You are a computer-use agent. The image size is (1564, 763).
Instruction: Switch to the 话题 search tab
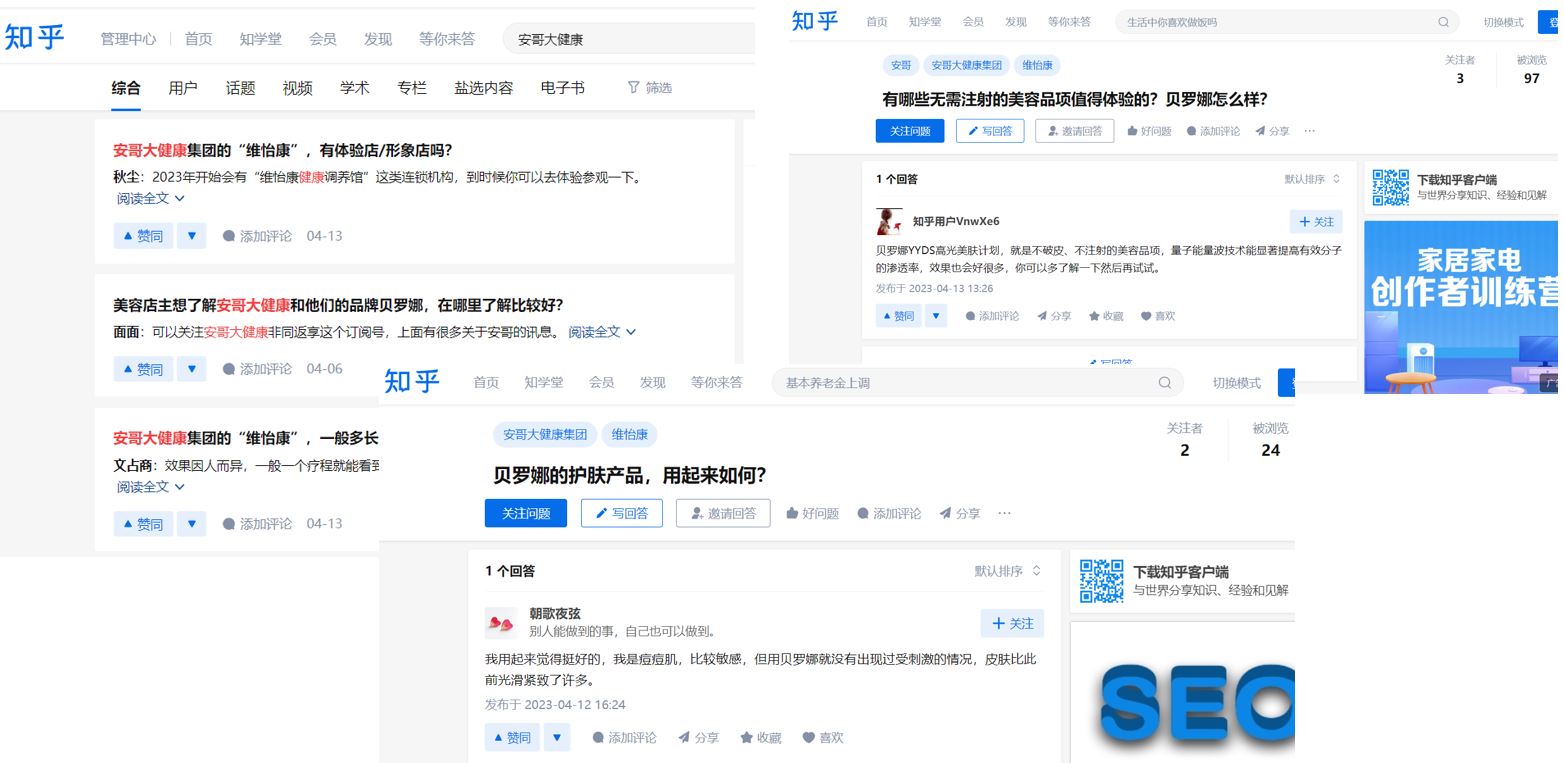click(x=240, y=88)
